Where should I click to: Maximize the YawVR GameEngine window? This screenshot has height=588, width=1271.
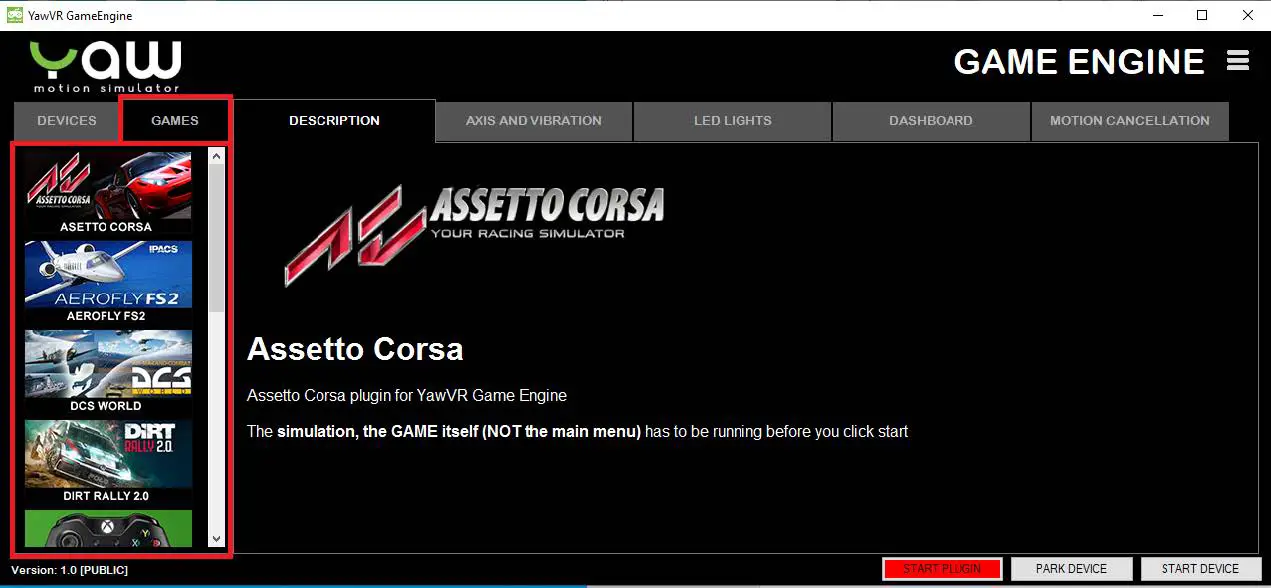coord(1203,15)
